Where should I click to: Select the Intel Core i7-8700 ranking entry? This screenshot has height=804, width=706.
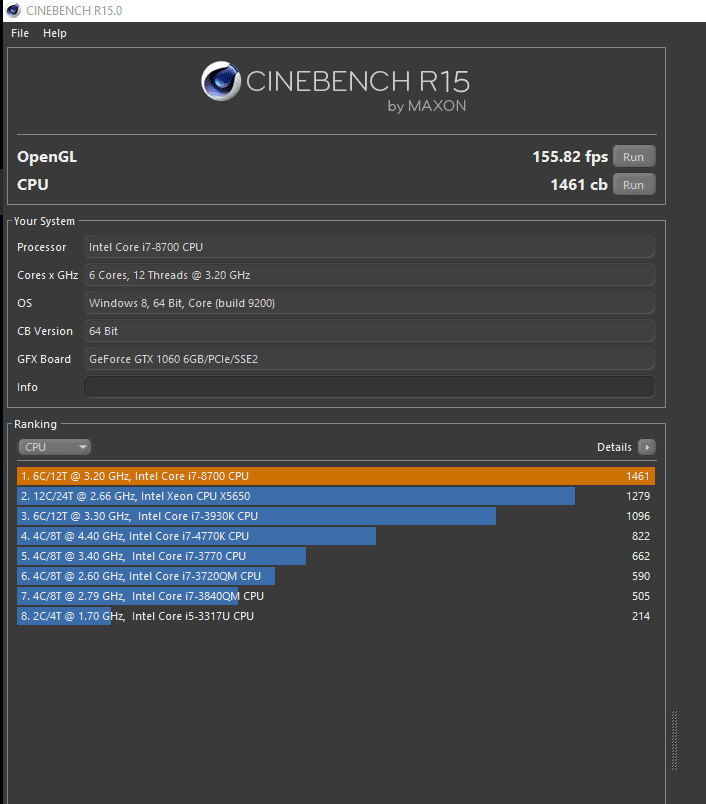coord(336,476)
